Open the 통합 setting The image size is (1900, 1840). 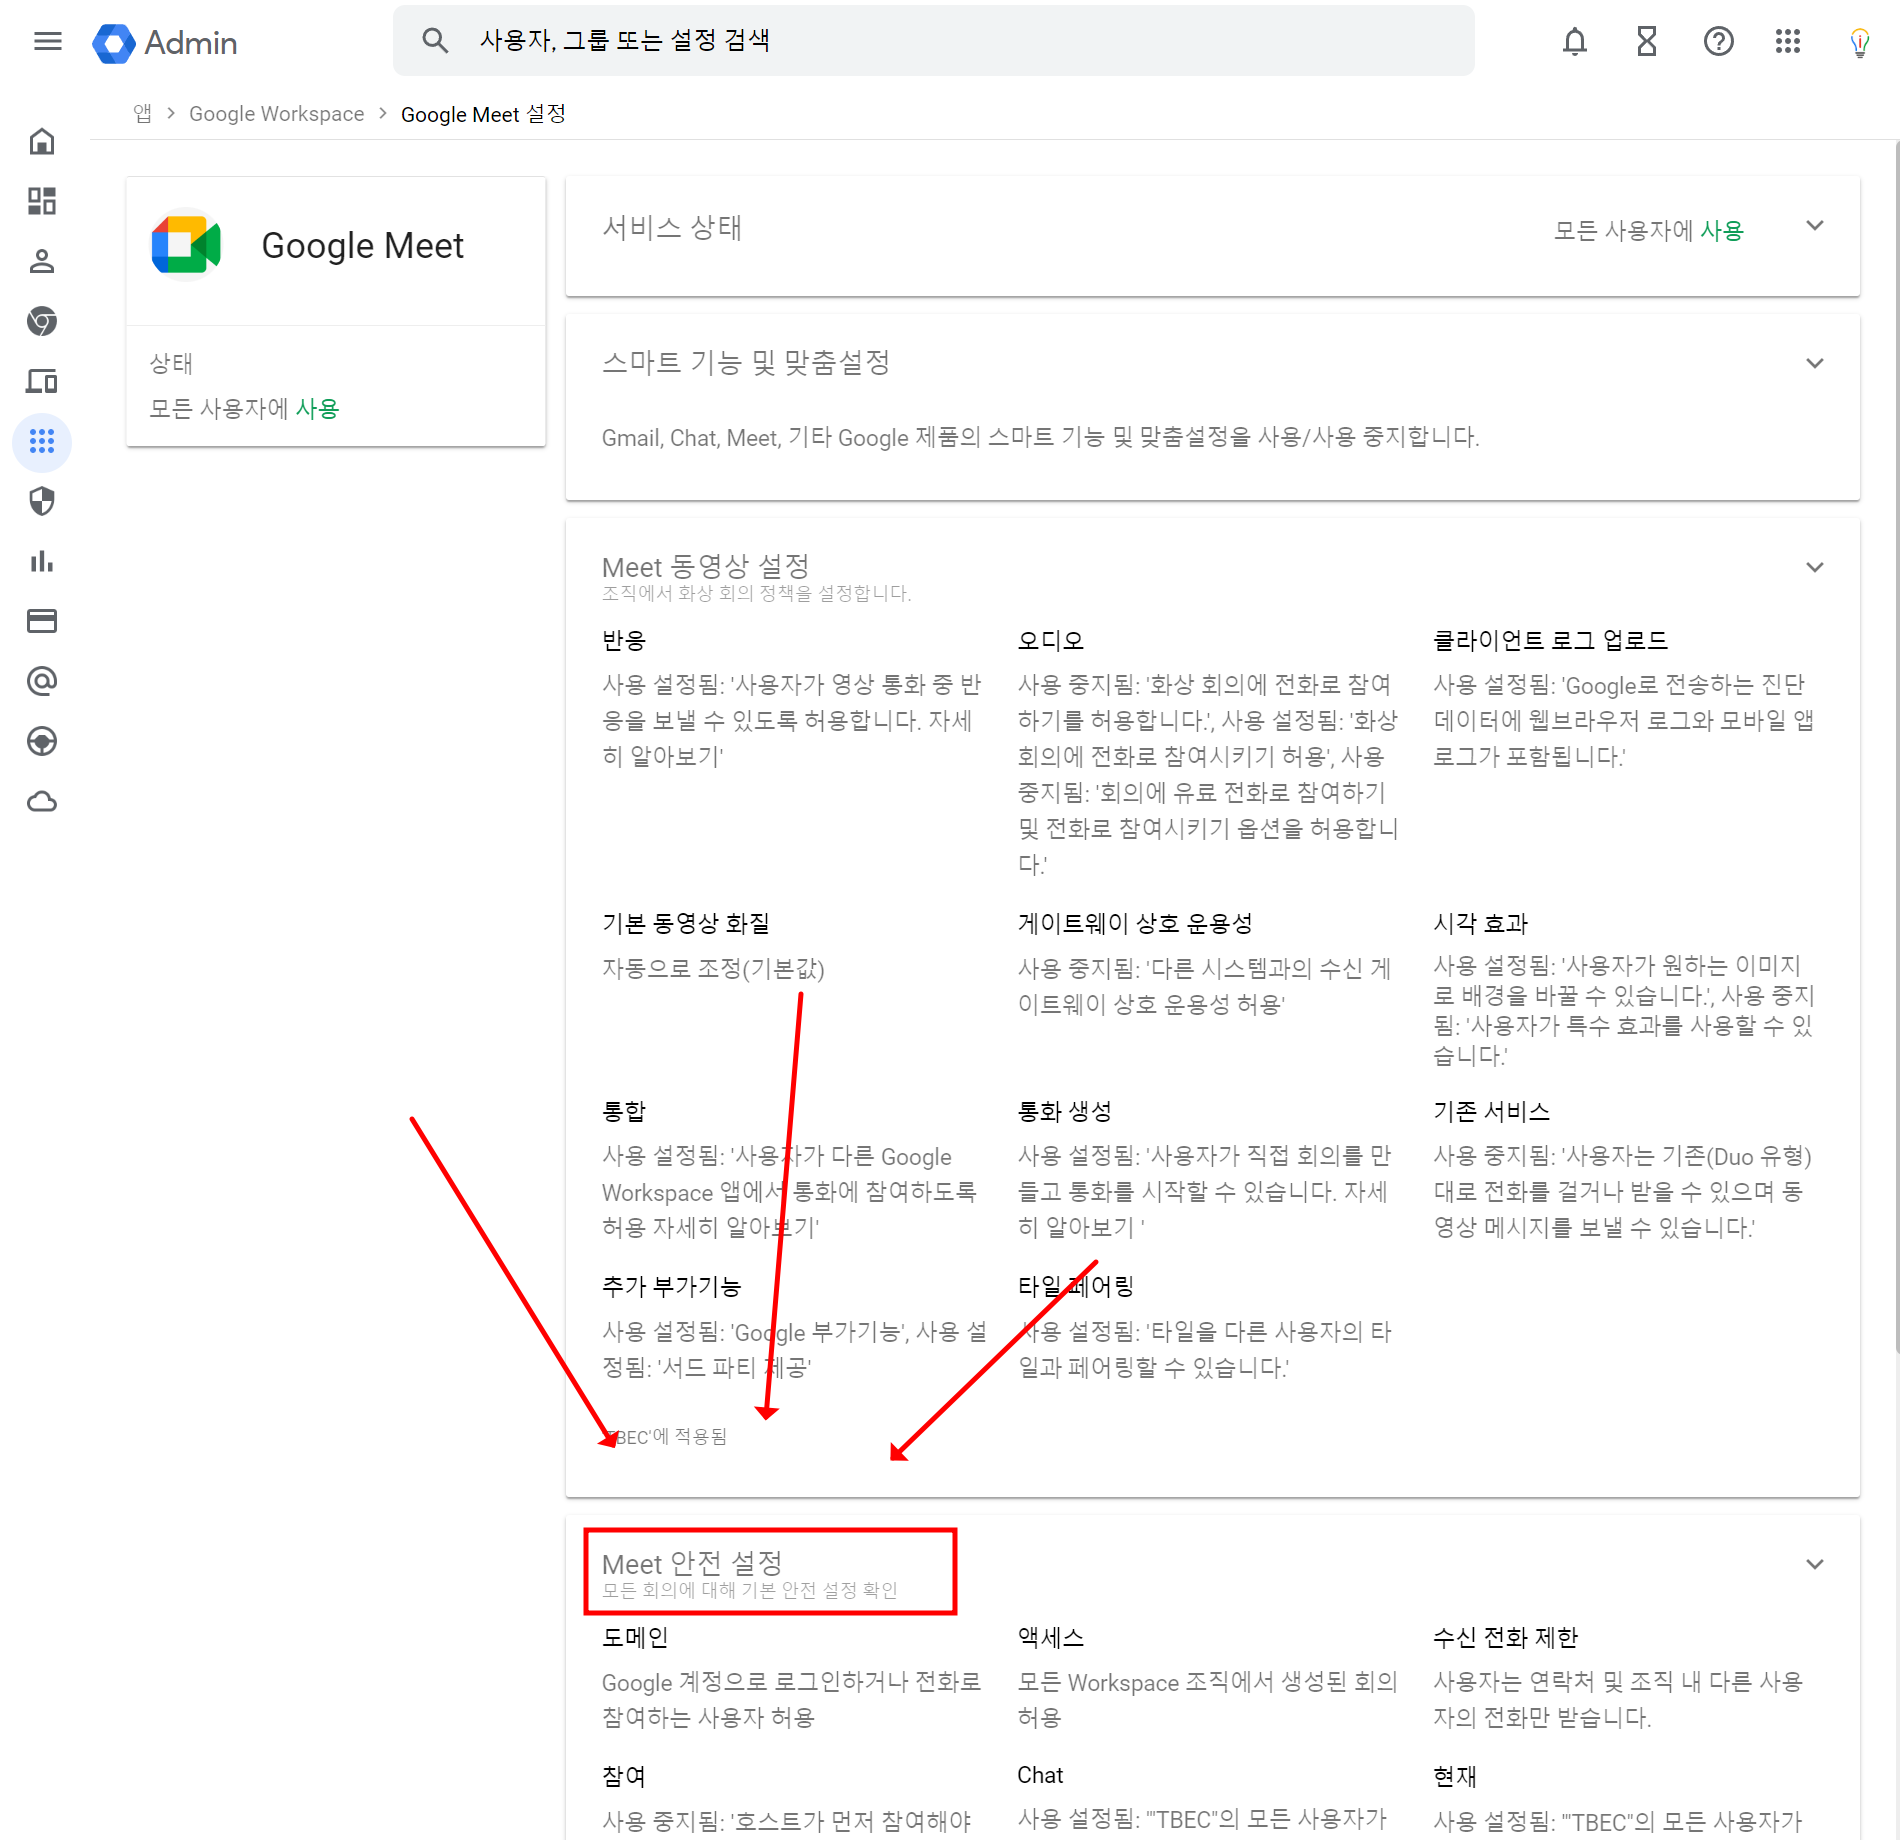[x=624, y=1111]
